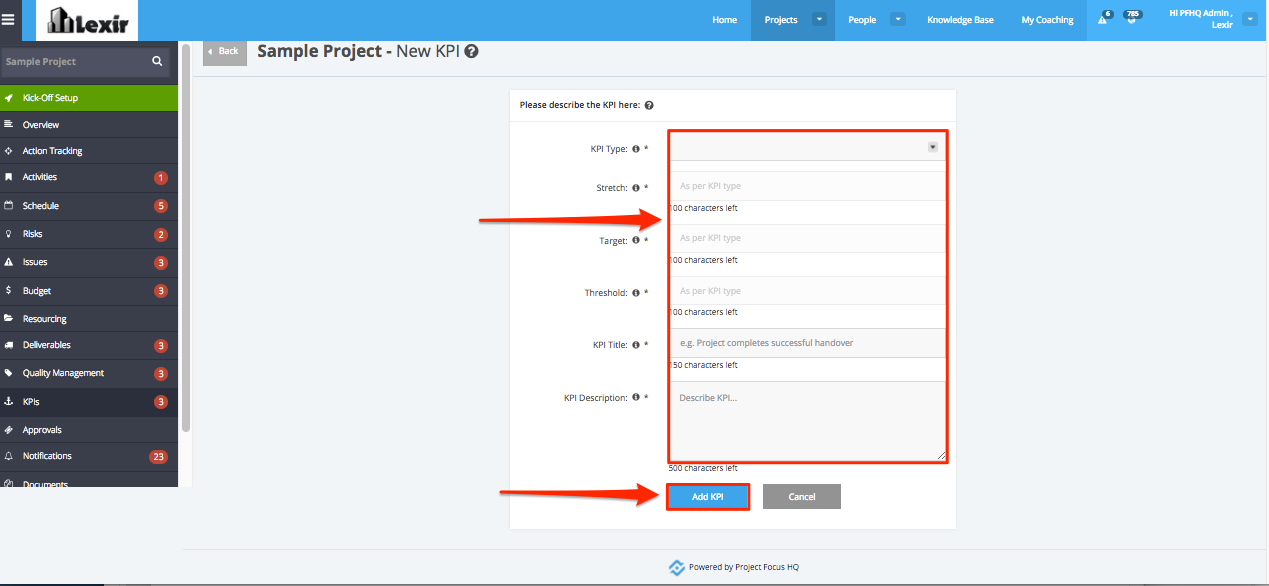Viewport: 1269px width, 586px height.
Task: Click the Issues warning icon in sidebar
Action: (9, 262)
